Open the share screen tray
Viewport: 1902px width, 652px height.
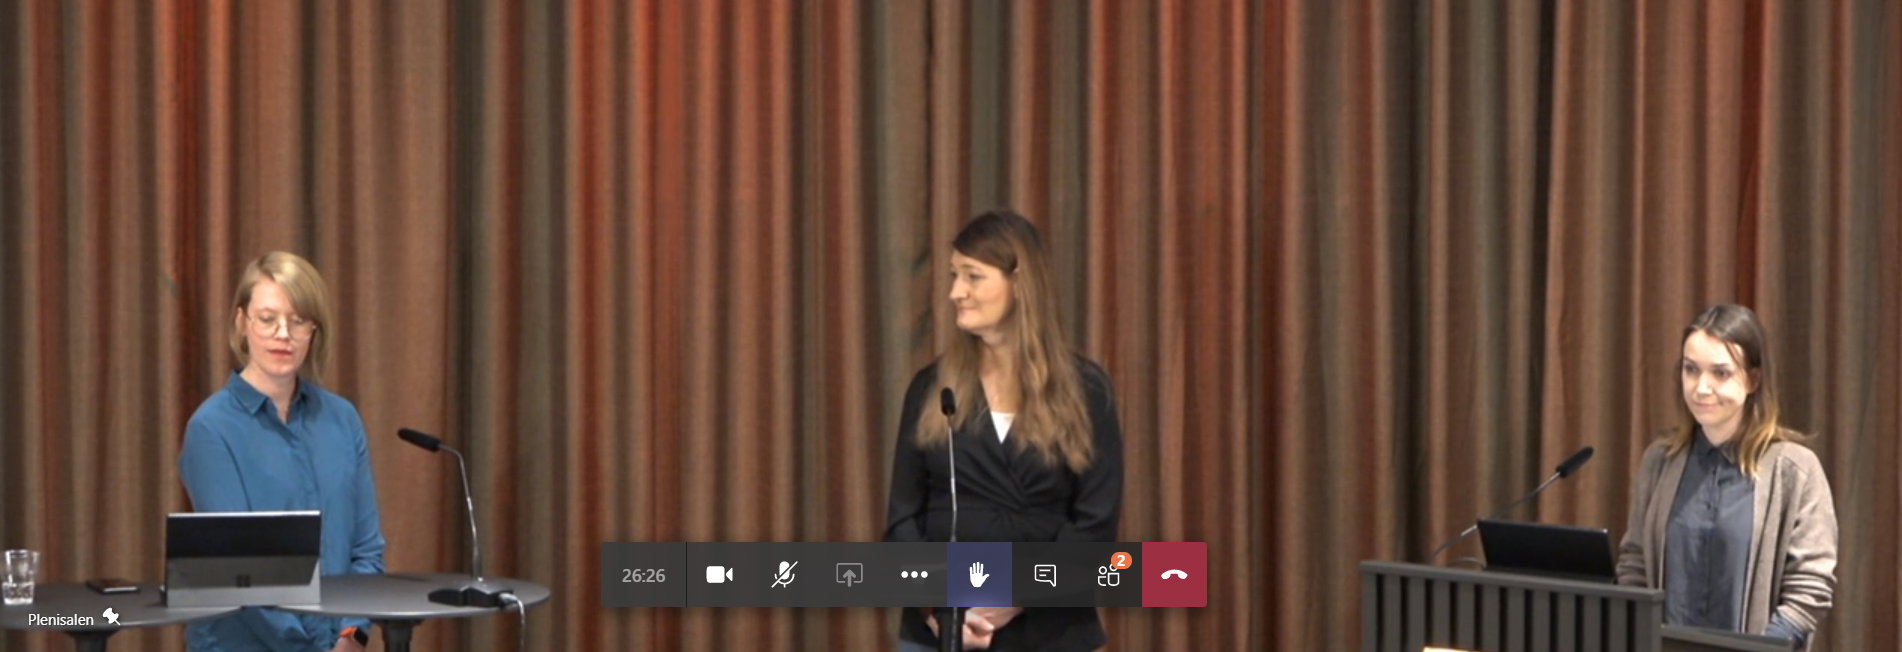(x=849, y=575)
